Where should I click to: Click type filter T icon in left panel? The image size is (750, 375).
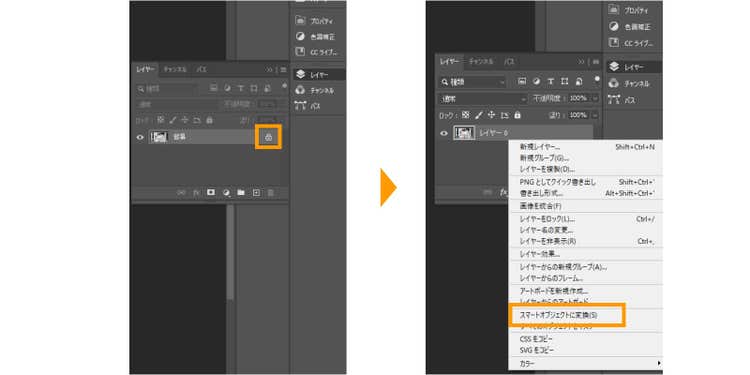point(241,88)
